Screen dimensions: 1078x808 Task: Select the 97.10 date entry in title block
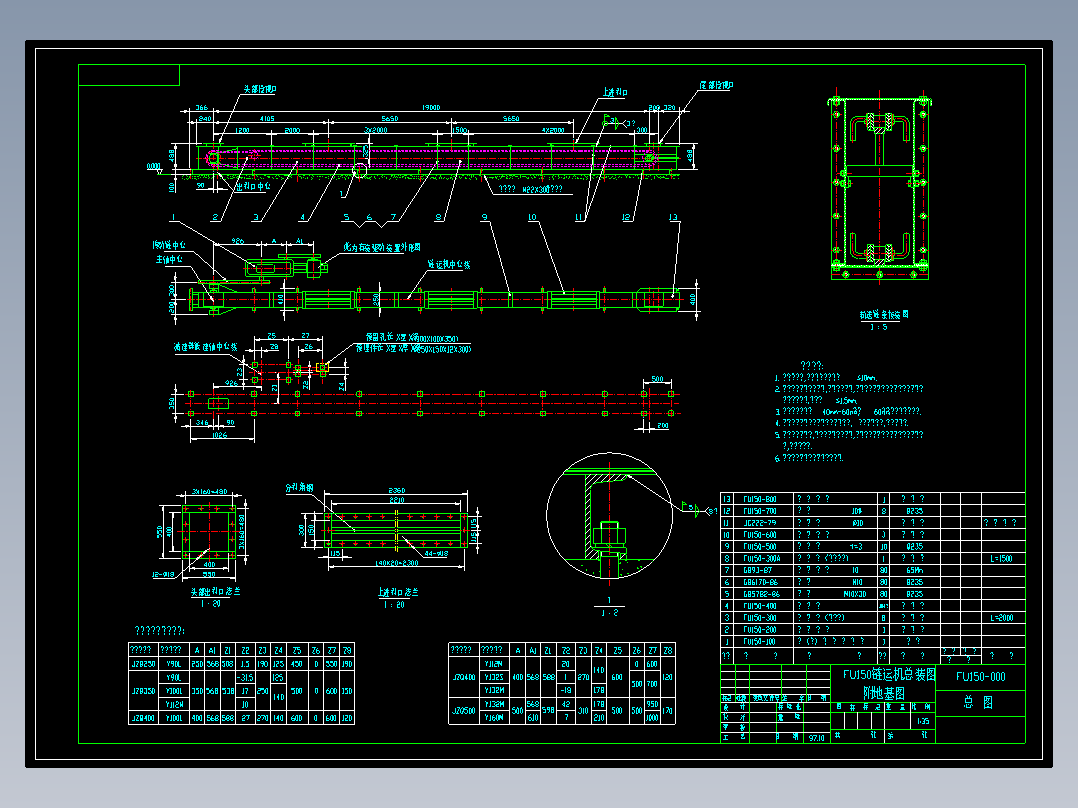pyautogui.click(x=817, y=738)
